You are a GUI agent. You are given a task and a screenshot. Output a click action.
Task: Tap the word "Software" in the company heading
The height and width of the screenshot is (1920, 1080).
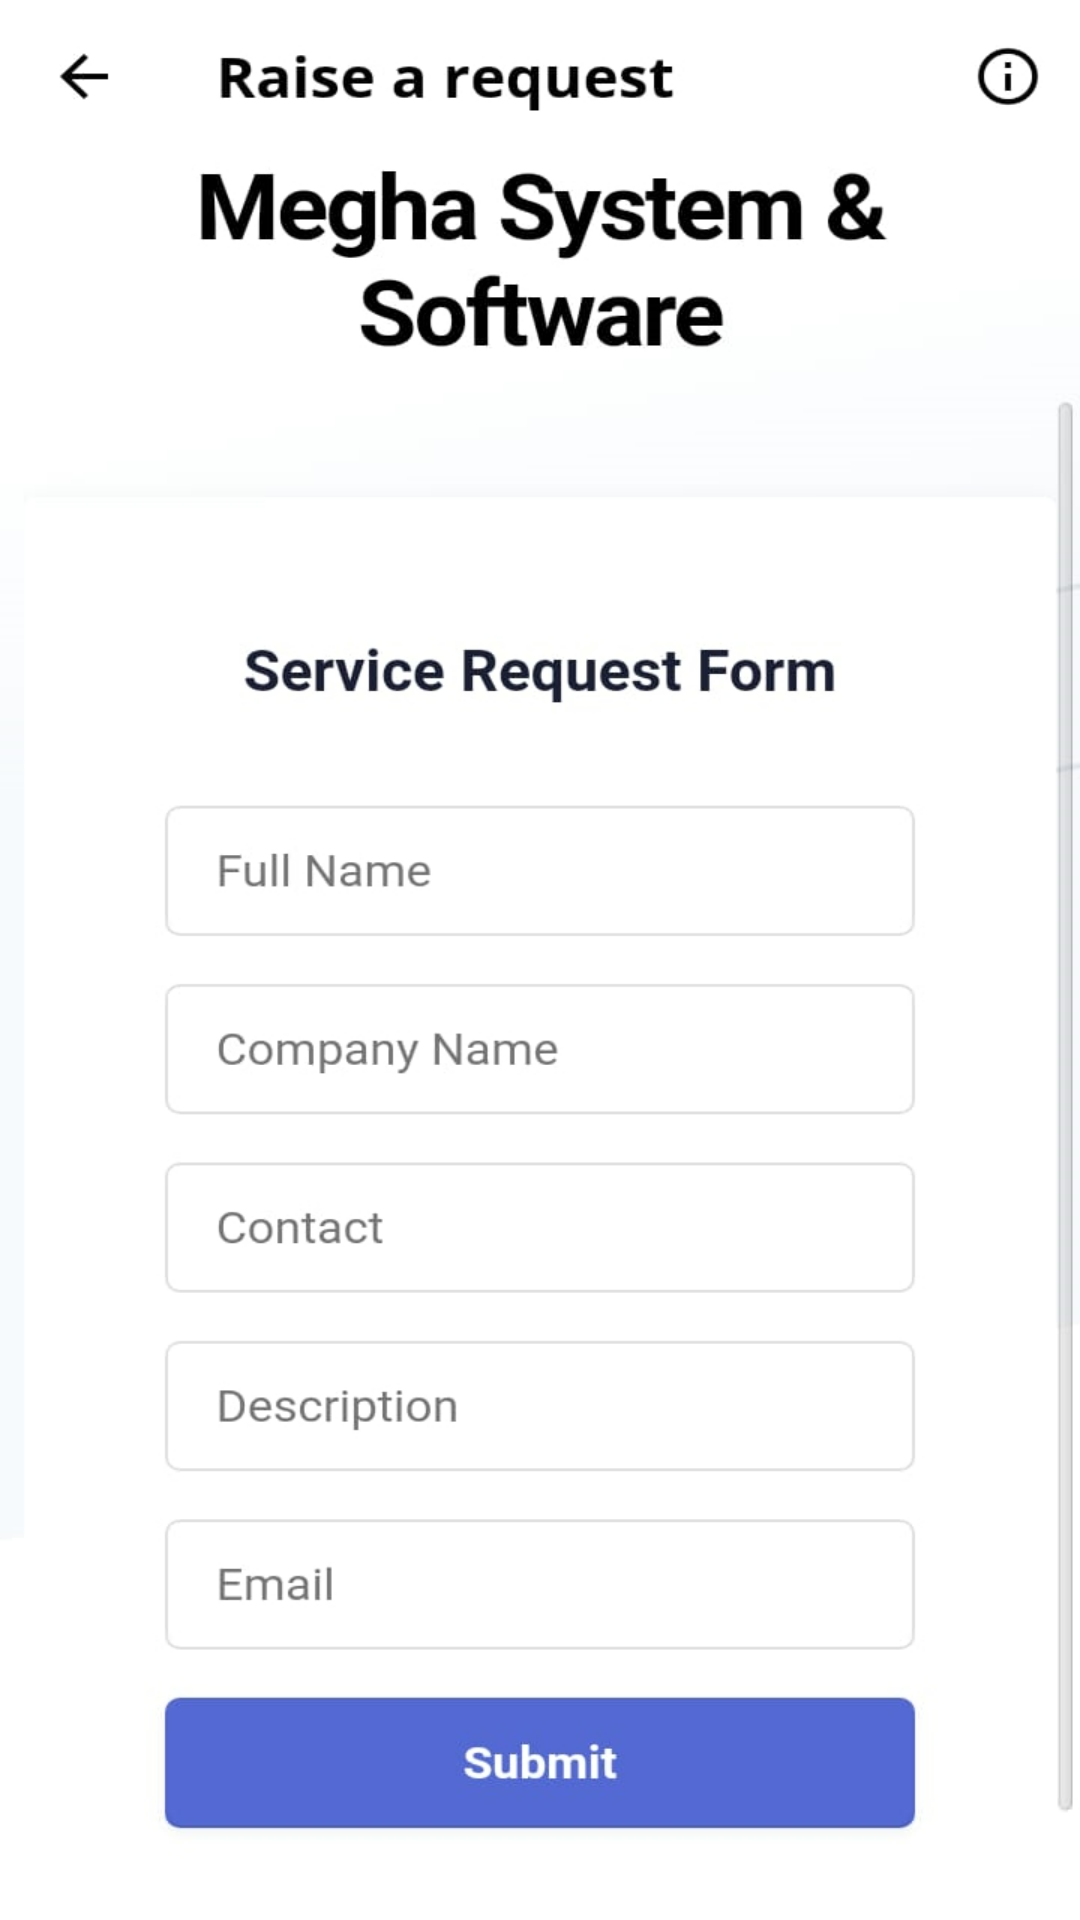click(x=541, y=314)
